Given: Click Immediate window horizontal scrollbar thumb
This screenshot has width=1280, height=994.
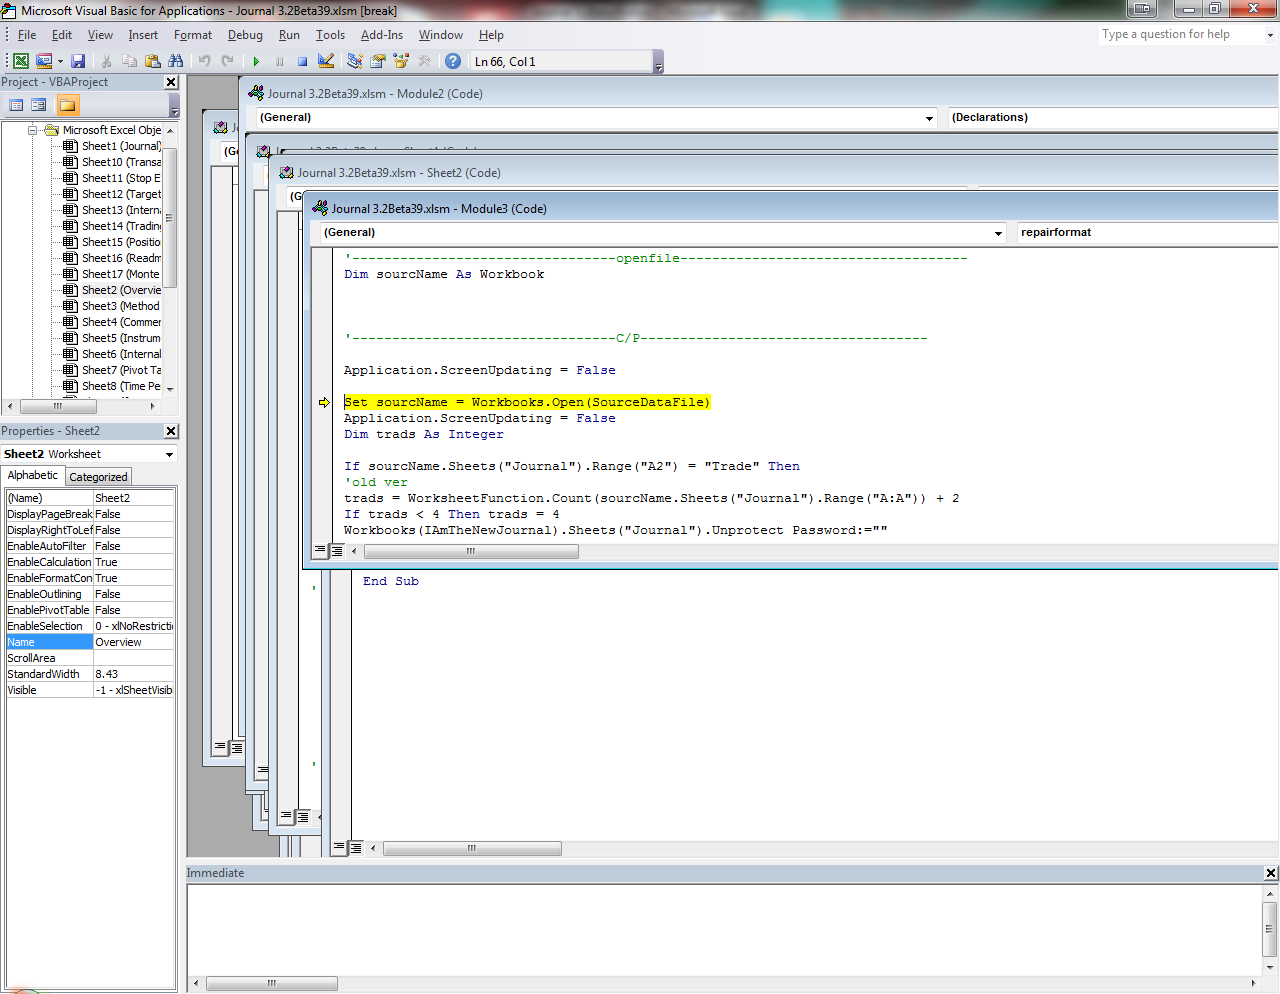Looking at the screenshot, I should click(x=271, y=984).
